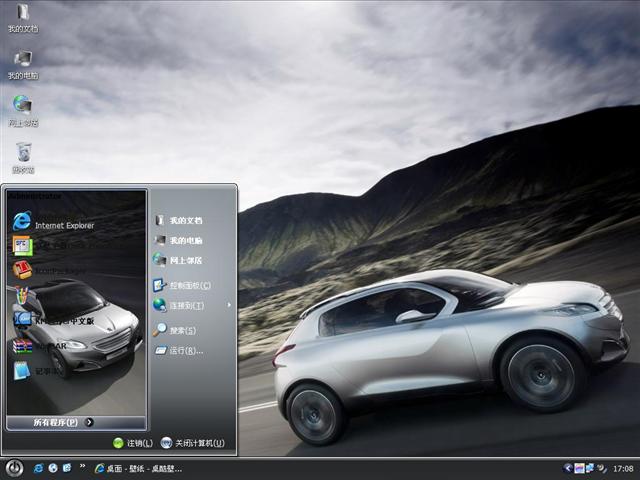Screen dimensions: 640x480
Task: Launch WinRAR from Start menu
Action: coord(41,346)
